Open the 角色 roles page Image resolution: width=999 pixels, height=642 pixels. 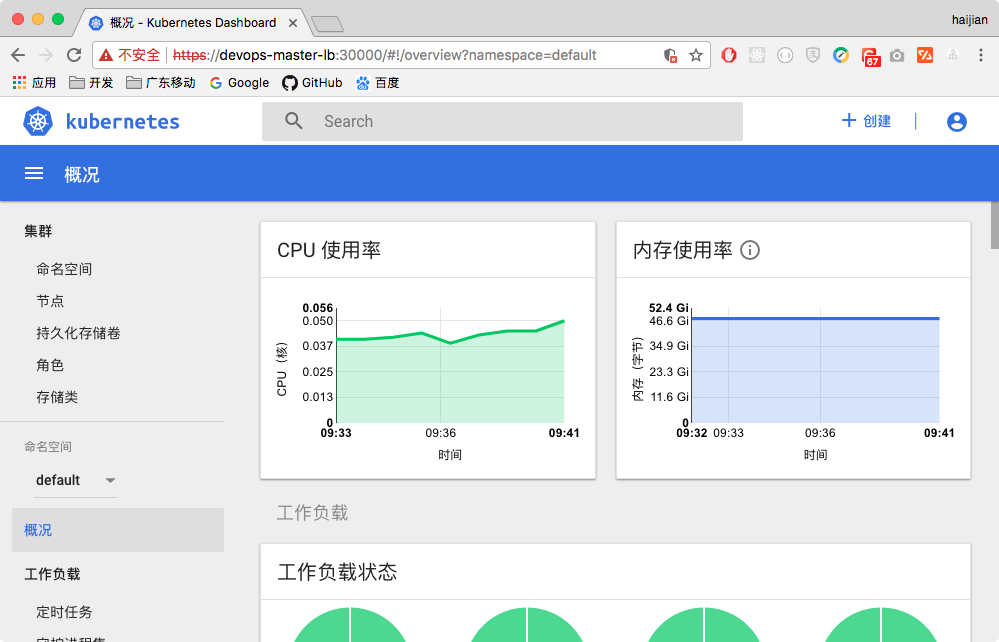point(50,365)
